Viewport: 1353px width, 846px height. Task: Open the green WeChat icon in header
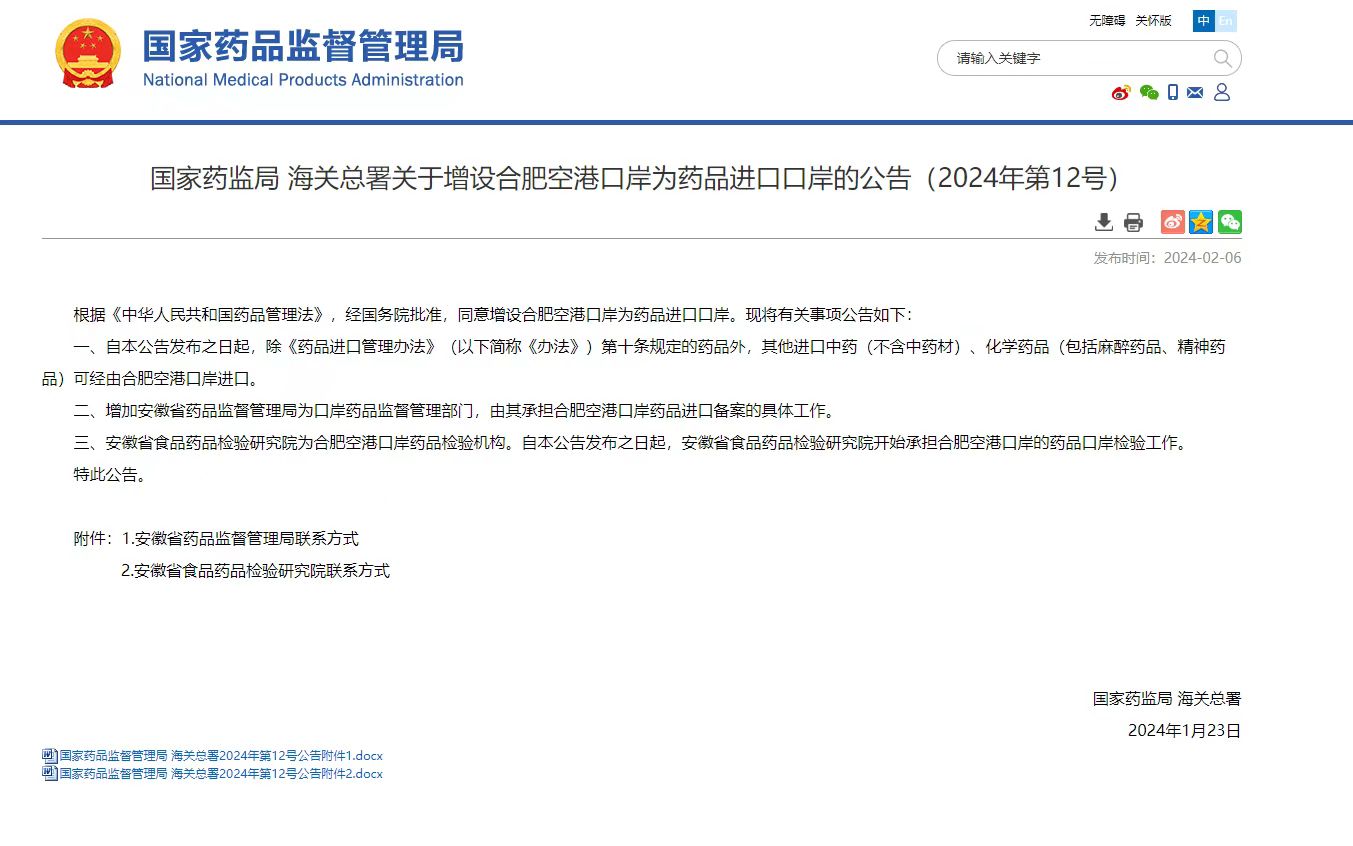[1149, 93]
